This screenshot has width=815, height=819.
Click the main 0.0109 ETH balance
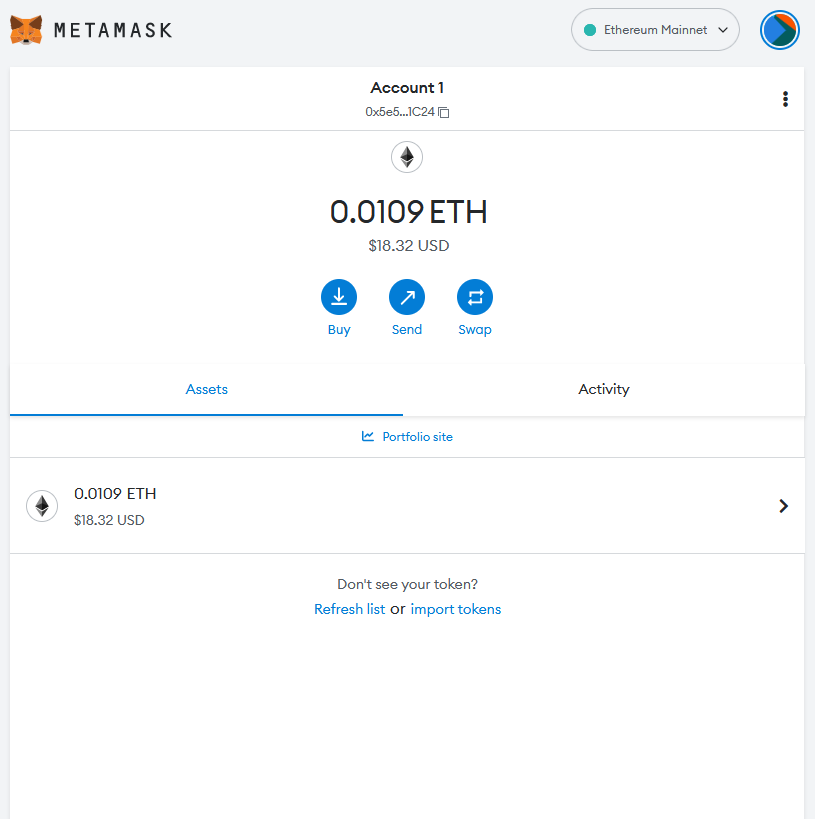(409, 212)
